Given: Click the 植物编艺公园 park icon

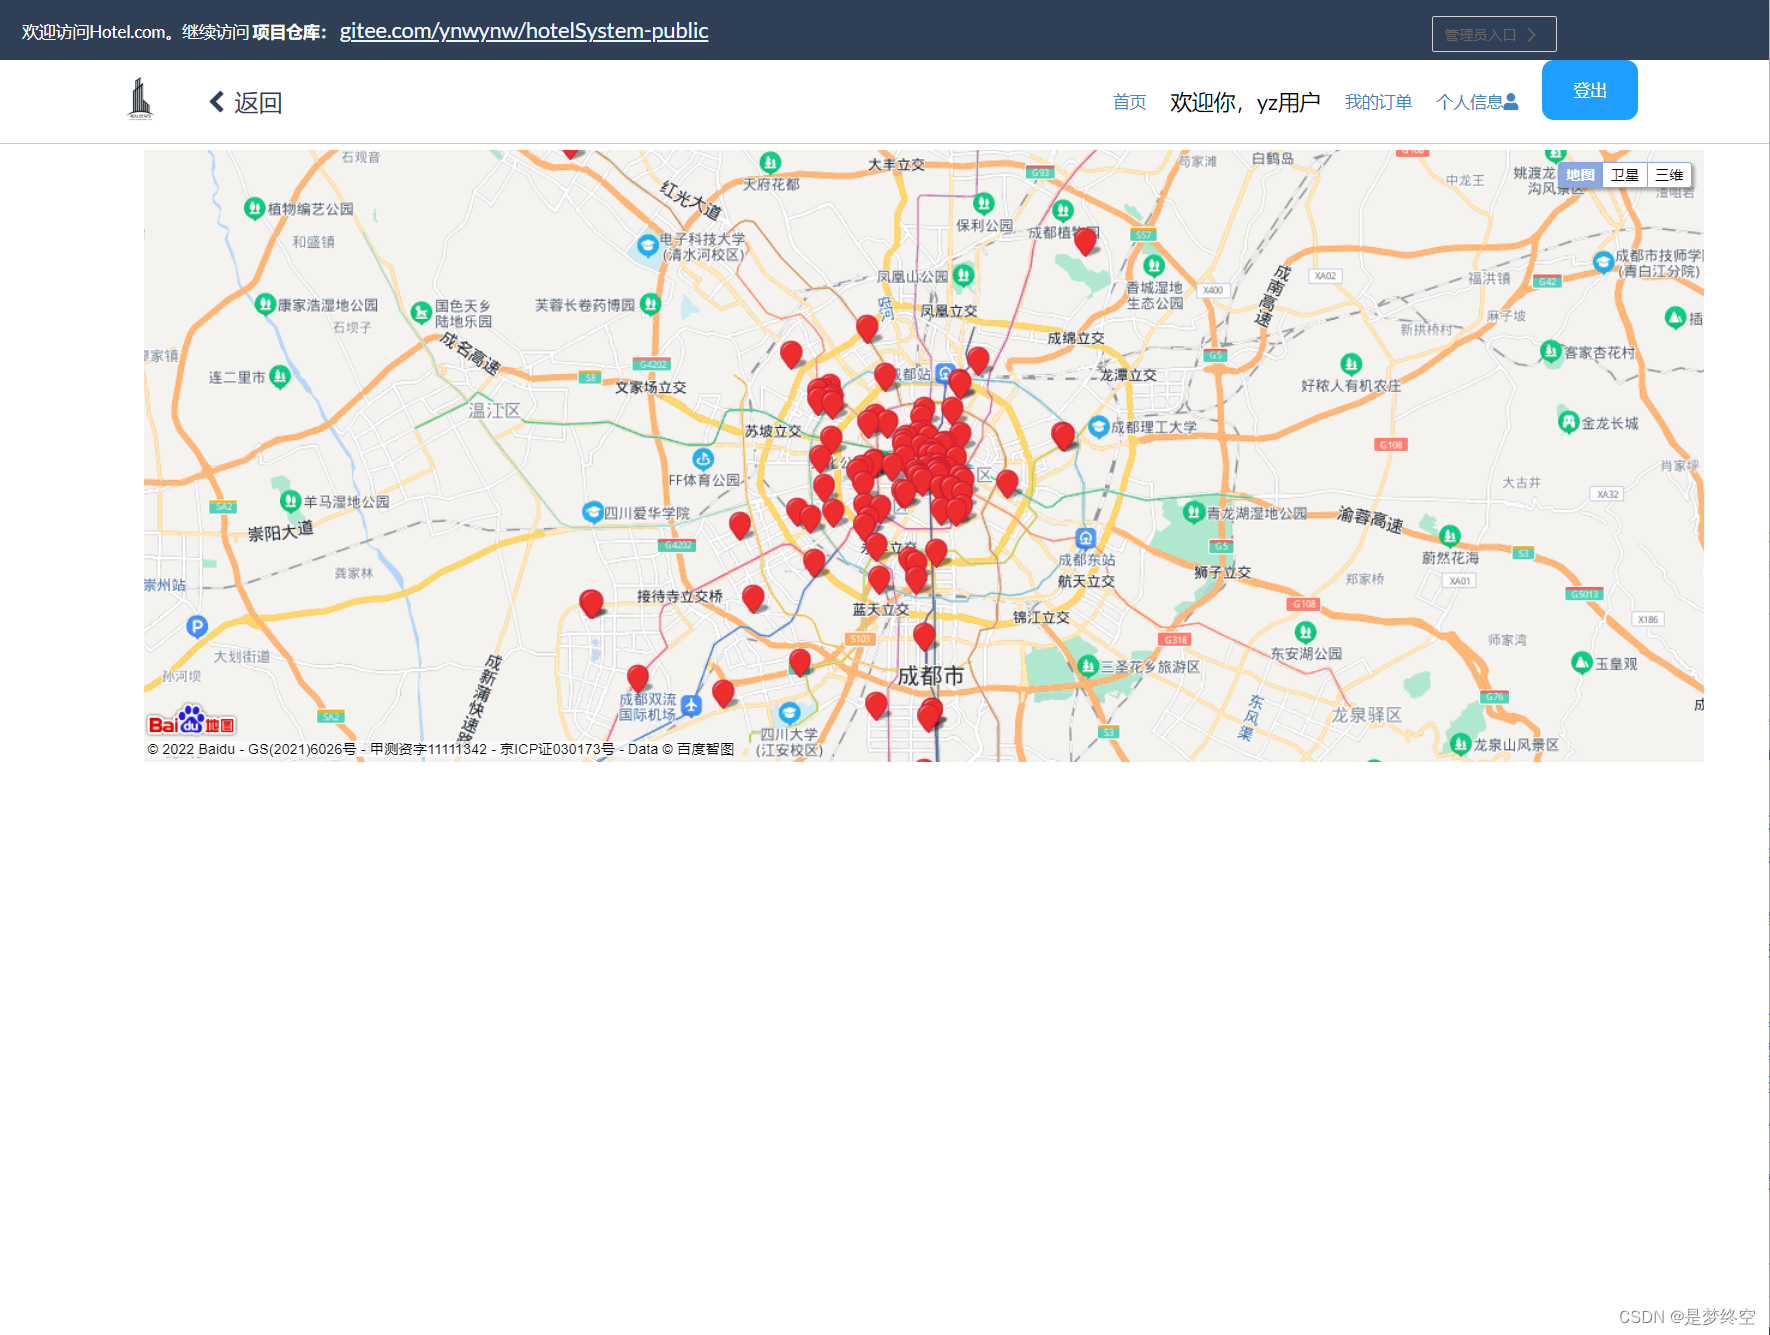Looking at the screenshot, I should [x=254, y=208].
